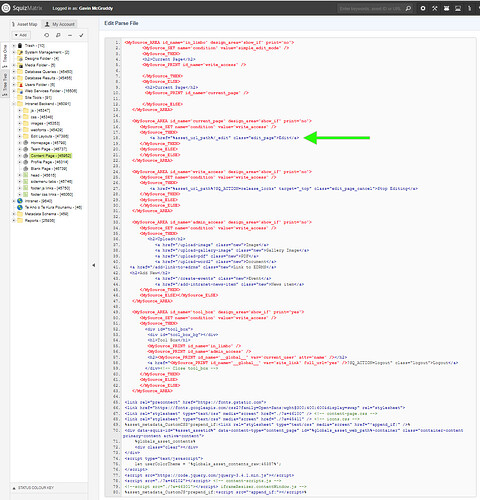Select the Tree One vertical tab
Screen dimensions: 480x500
[5, 55]
